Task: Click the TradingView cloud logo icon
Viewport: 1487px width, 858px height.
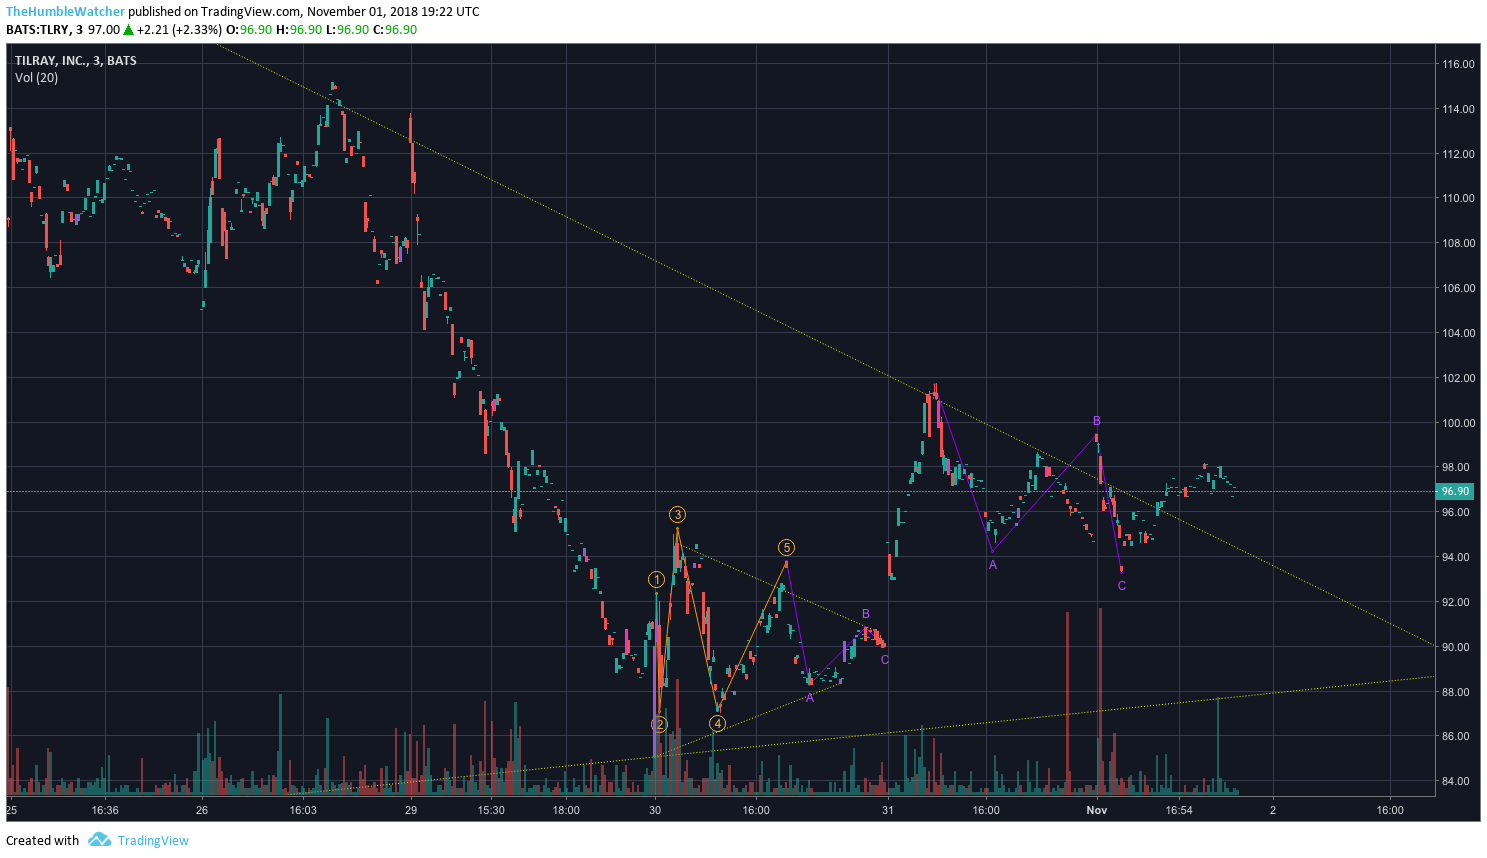Action: pos(99,840)
